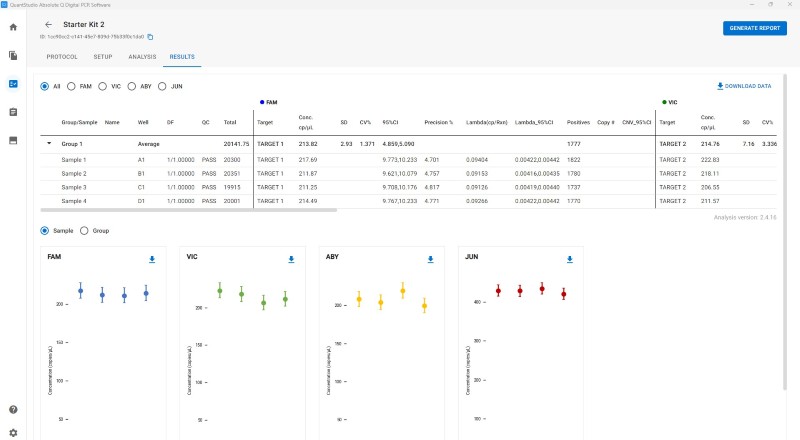Open the Settings gear icon
800x440 pixels.
tap(13, 433)
